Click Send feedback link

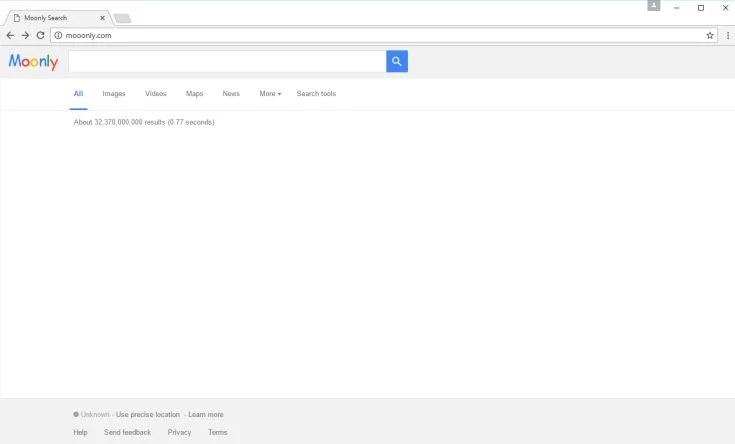pos(128,432)
